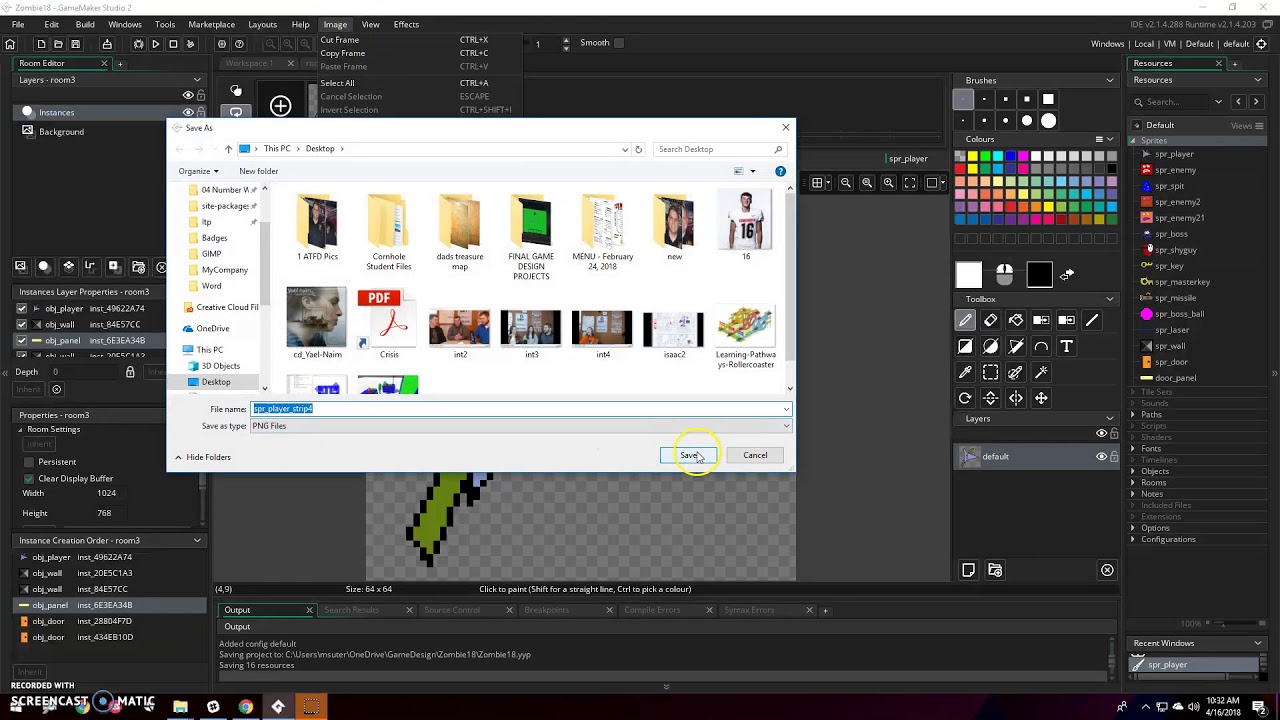Collapse the Brushes panel

click(x=1110, y=80)
